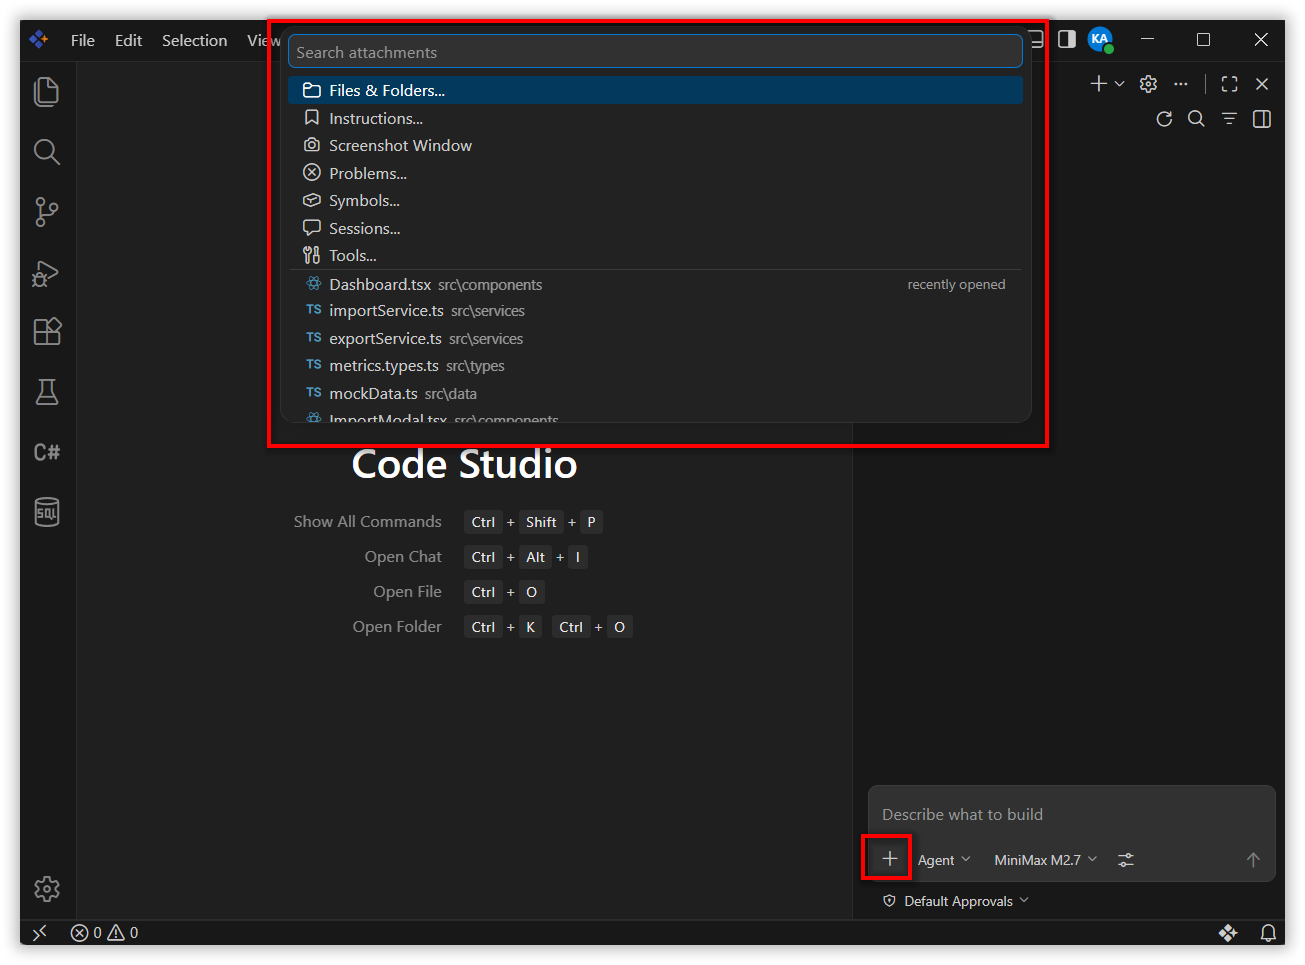Maximize the chat panel
The image size is (1305, 965).
[x=1230, y=84]
